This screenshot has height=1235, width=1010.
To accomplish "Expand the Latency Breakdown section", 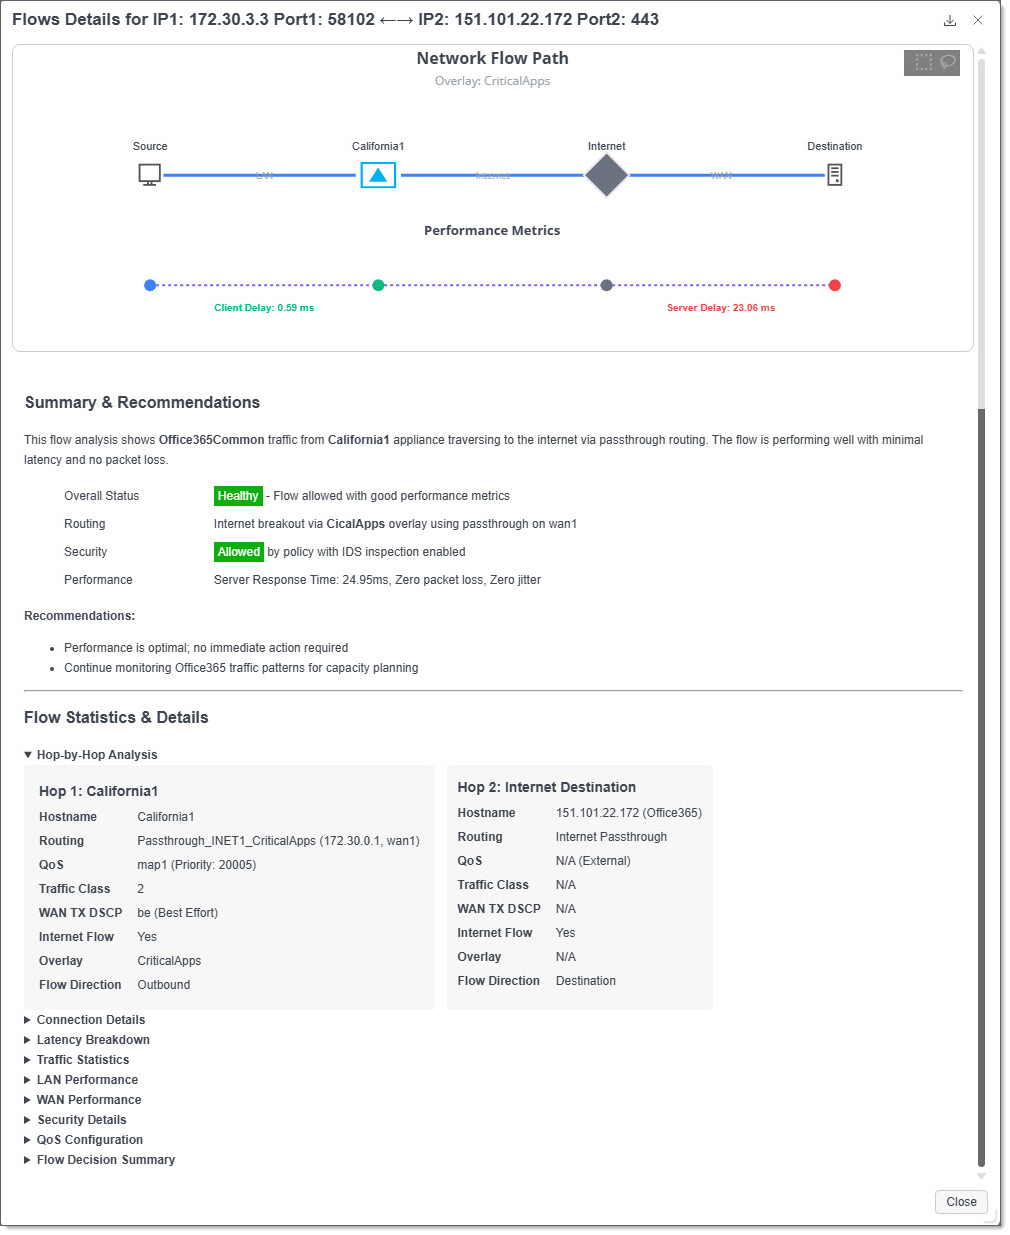I will [x=87, y=1040].
